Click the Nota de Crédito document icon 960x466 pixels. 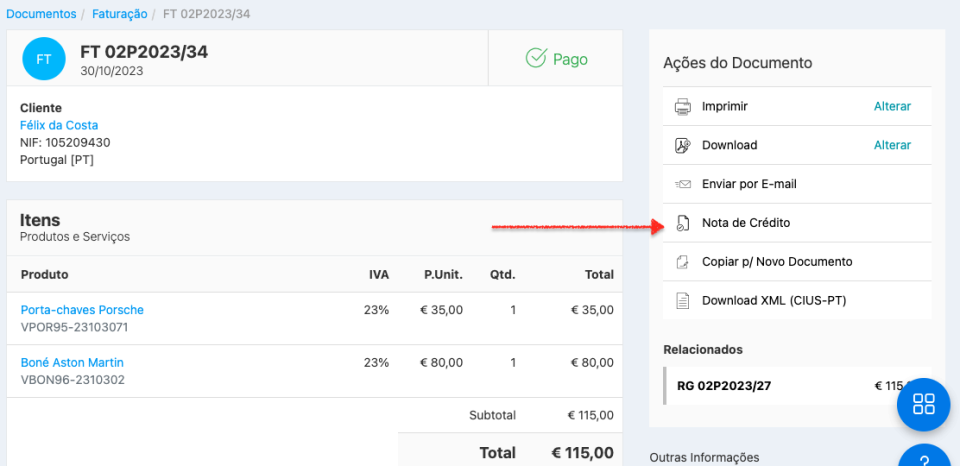point(683,223)
